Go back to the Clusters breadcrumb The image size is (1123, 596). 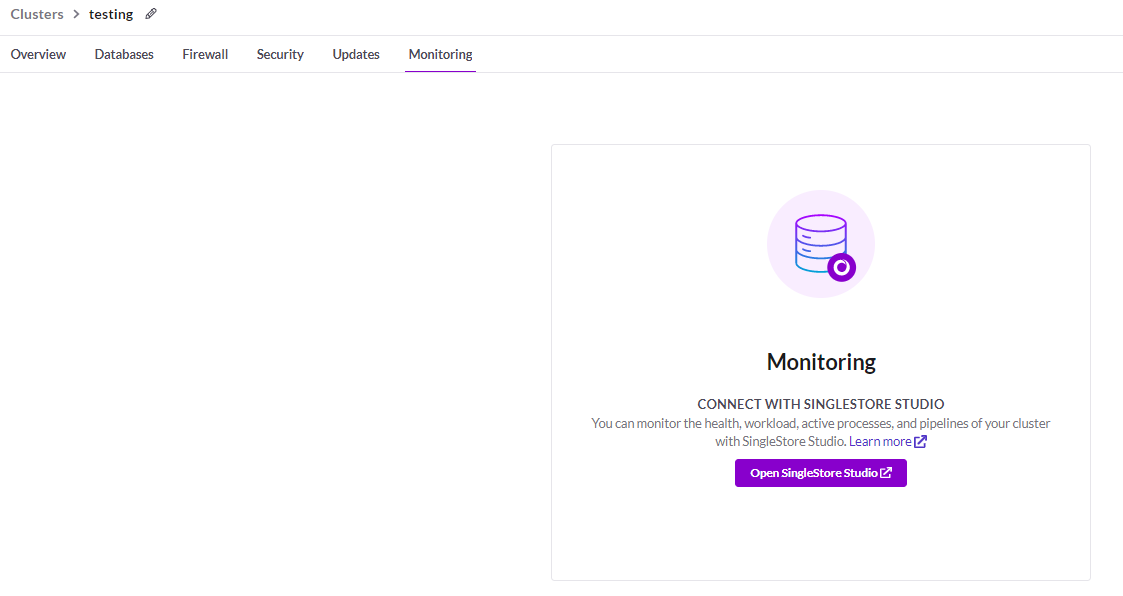[37, 14]
